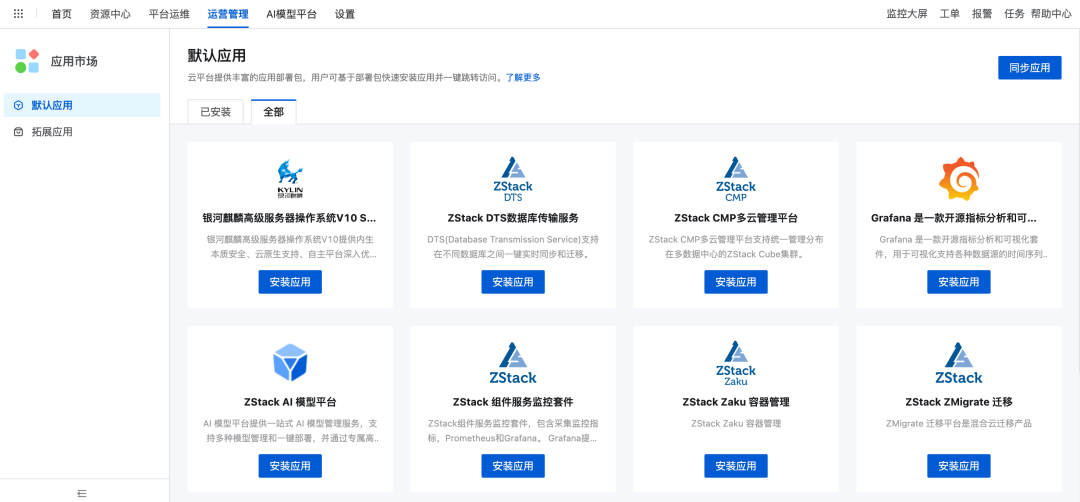Install the ZStack Zaku 容器管理 app
1080x502 pixels.
736,466
